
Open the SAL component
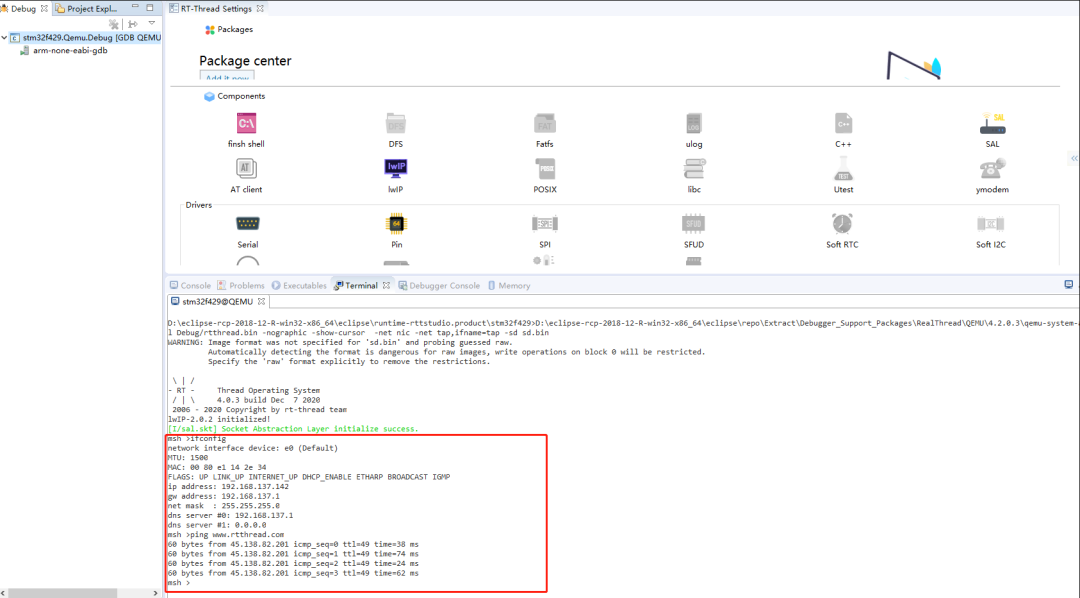993,124
